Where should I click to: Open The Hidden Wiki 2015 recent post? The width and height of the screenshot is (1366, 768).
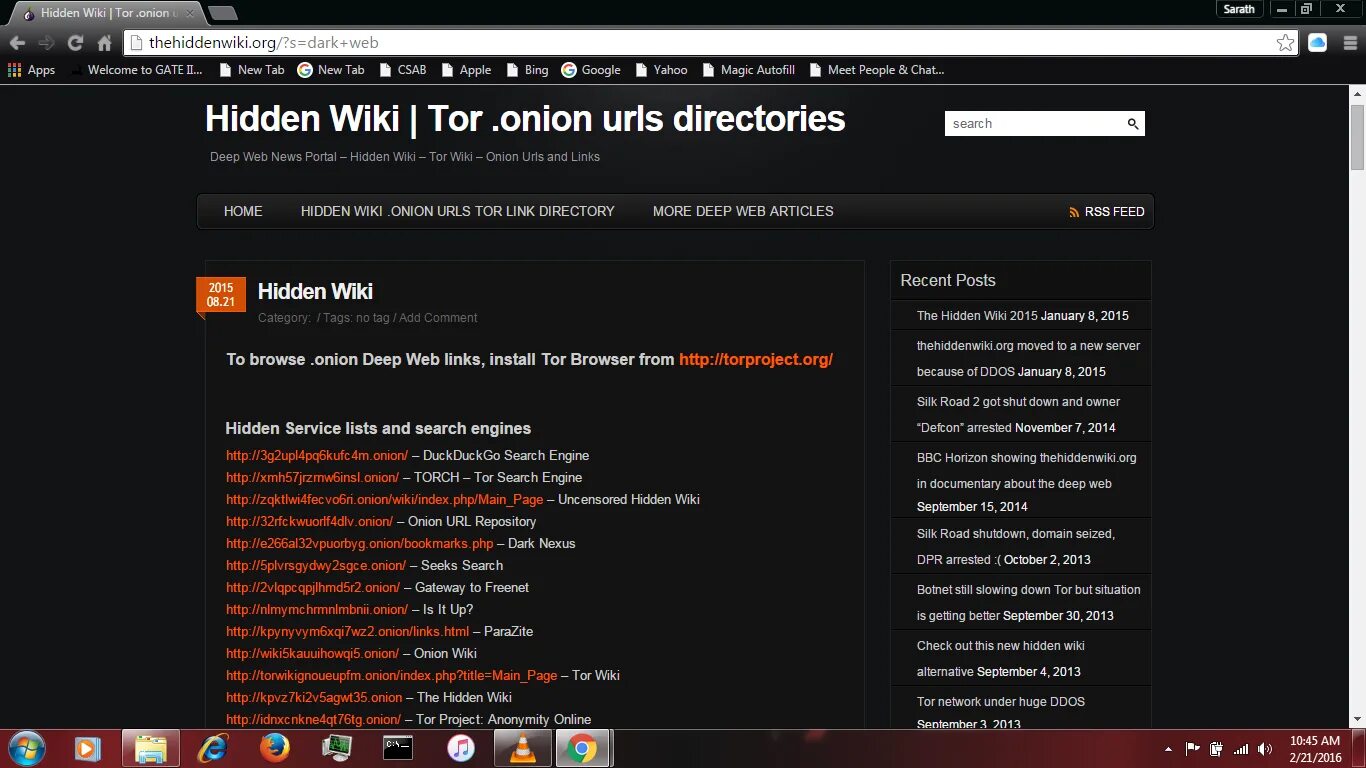(977, 316)
